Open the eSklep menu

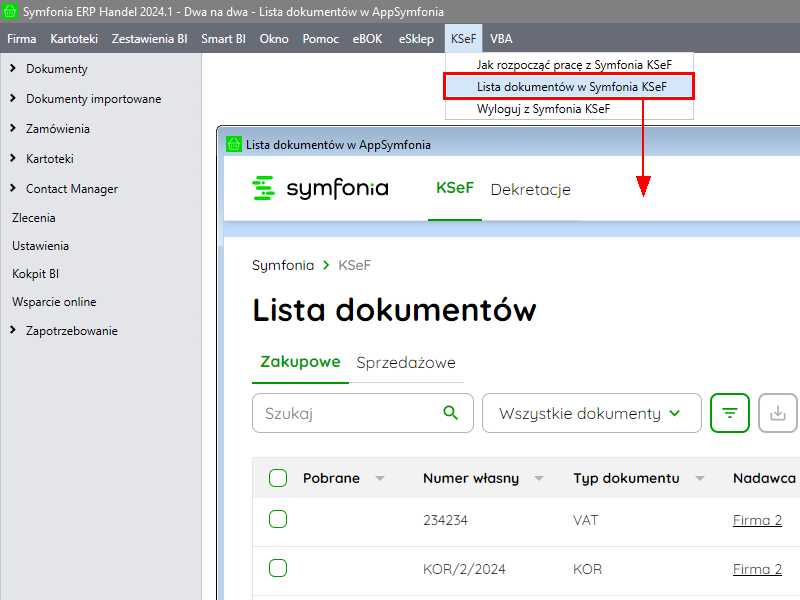point(416,39)
